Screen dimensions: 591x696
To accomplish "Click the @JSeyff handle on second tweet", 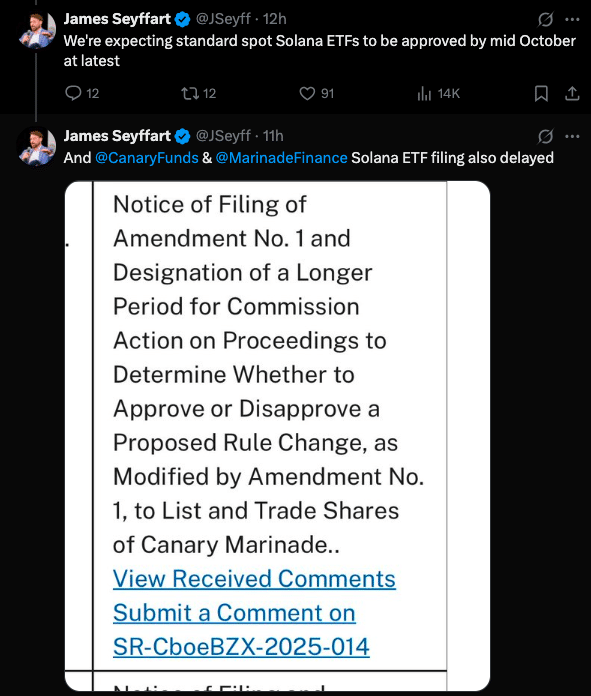I will (223, 136).
